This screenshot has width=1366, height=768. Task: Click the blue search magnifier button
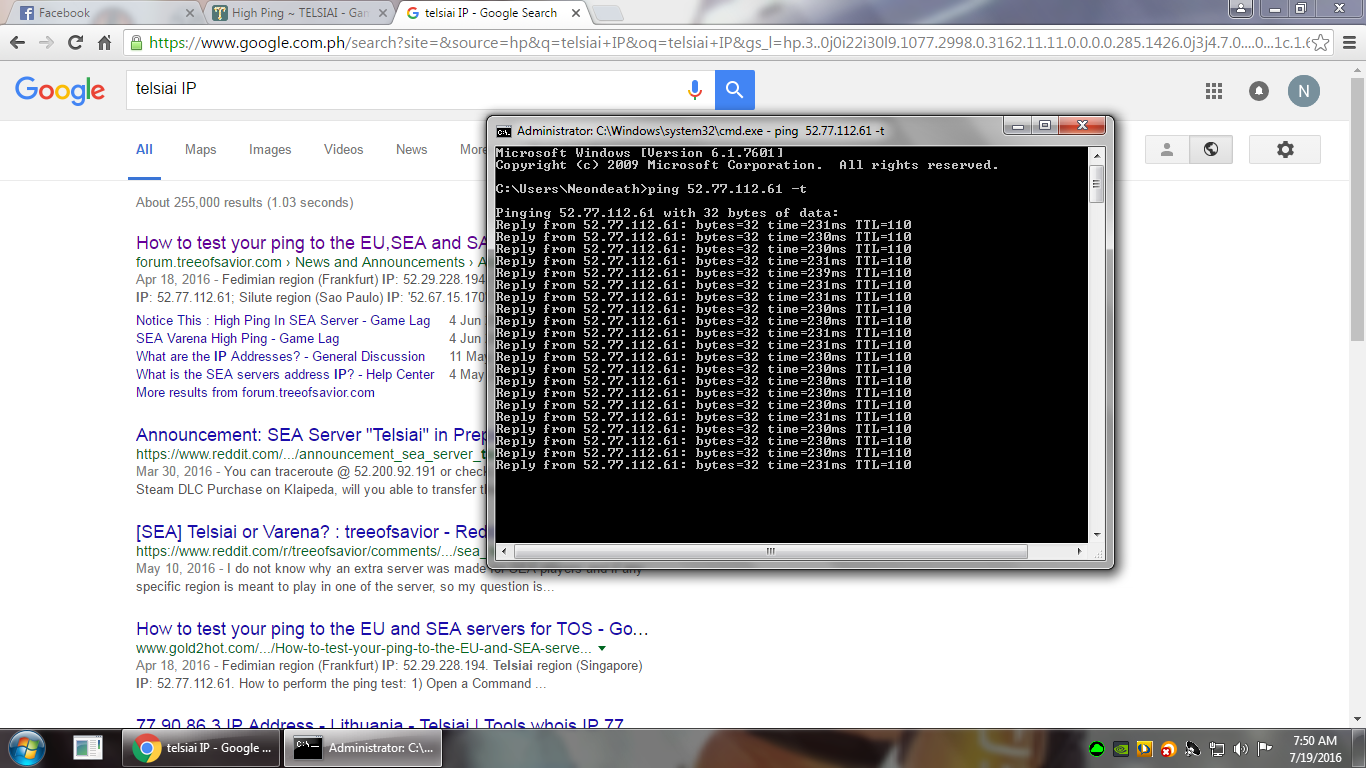point(735,90)
